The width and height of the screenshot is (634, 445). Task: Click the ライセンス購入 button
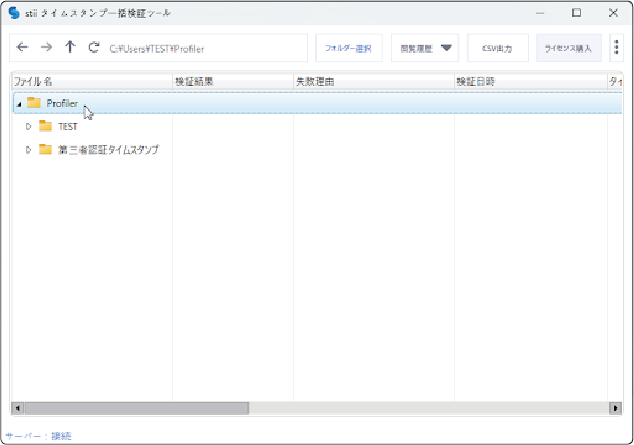tap(568, 48)
